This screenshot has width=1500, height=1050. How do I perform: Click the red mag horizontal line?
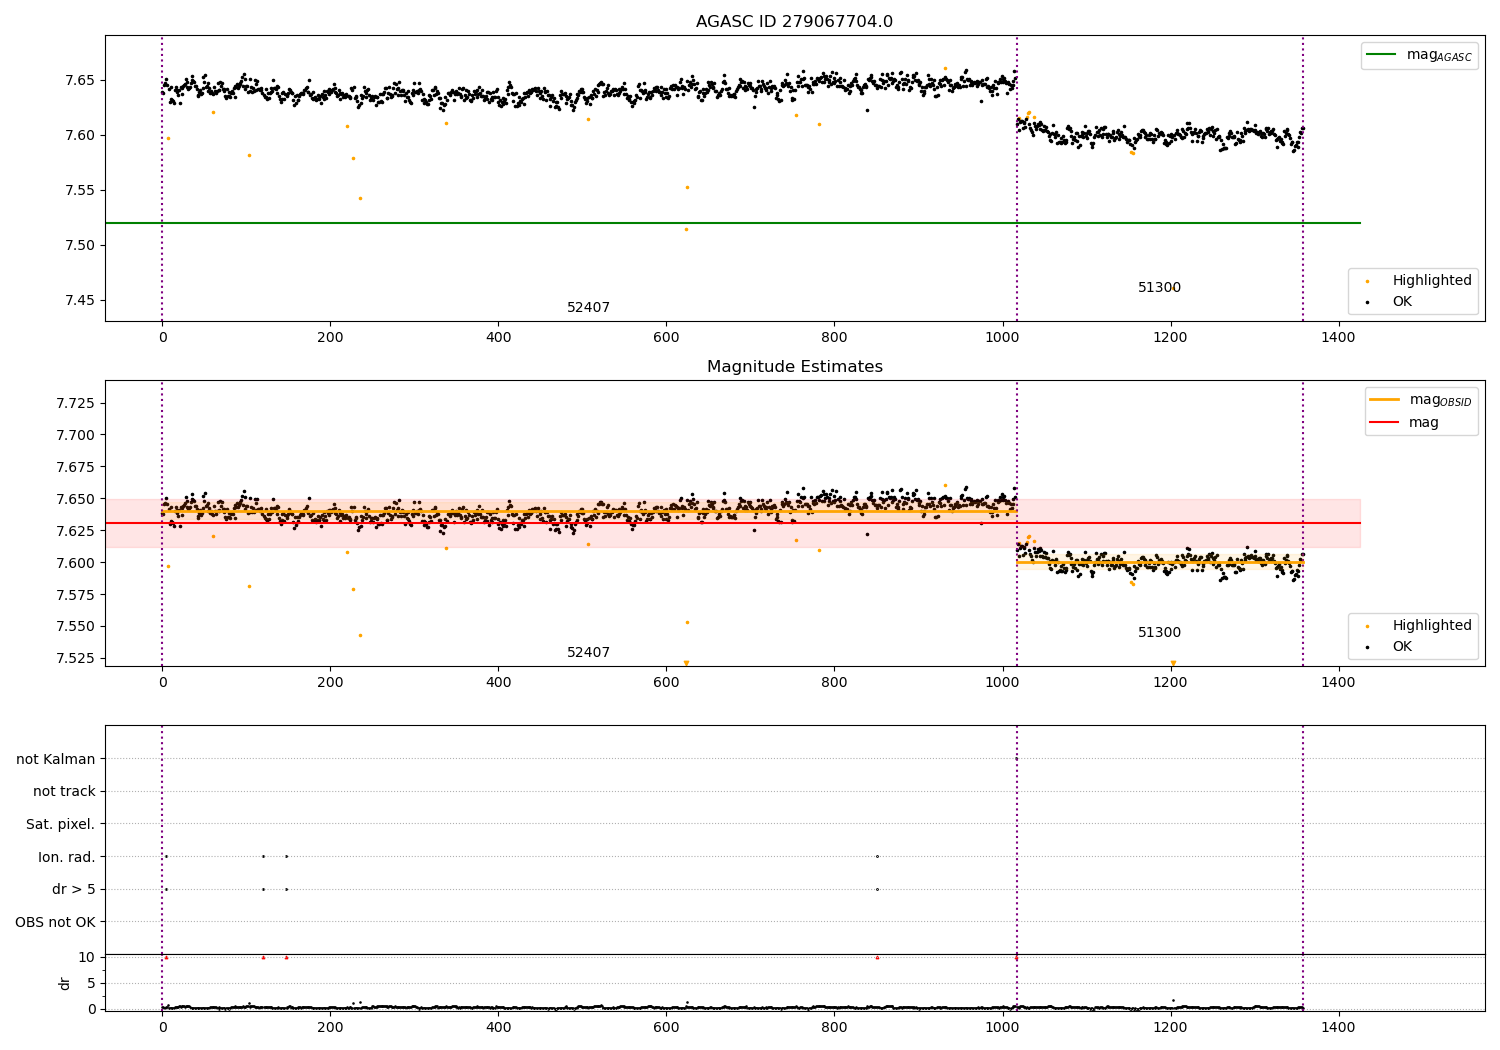coord(733,523)
